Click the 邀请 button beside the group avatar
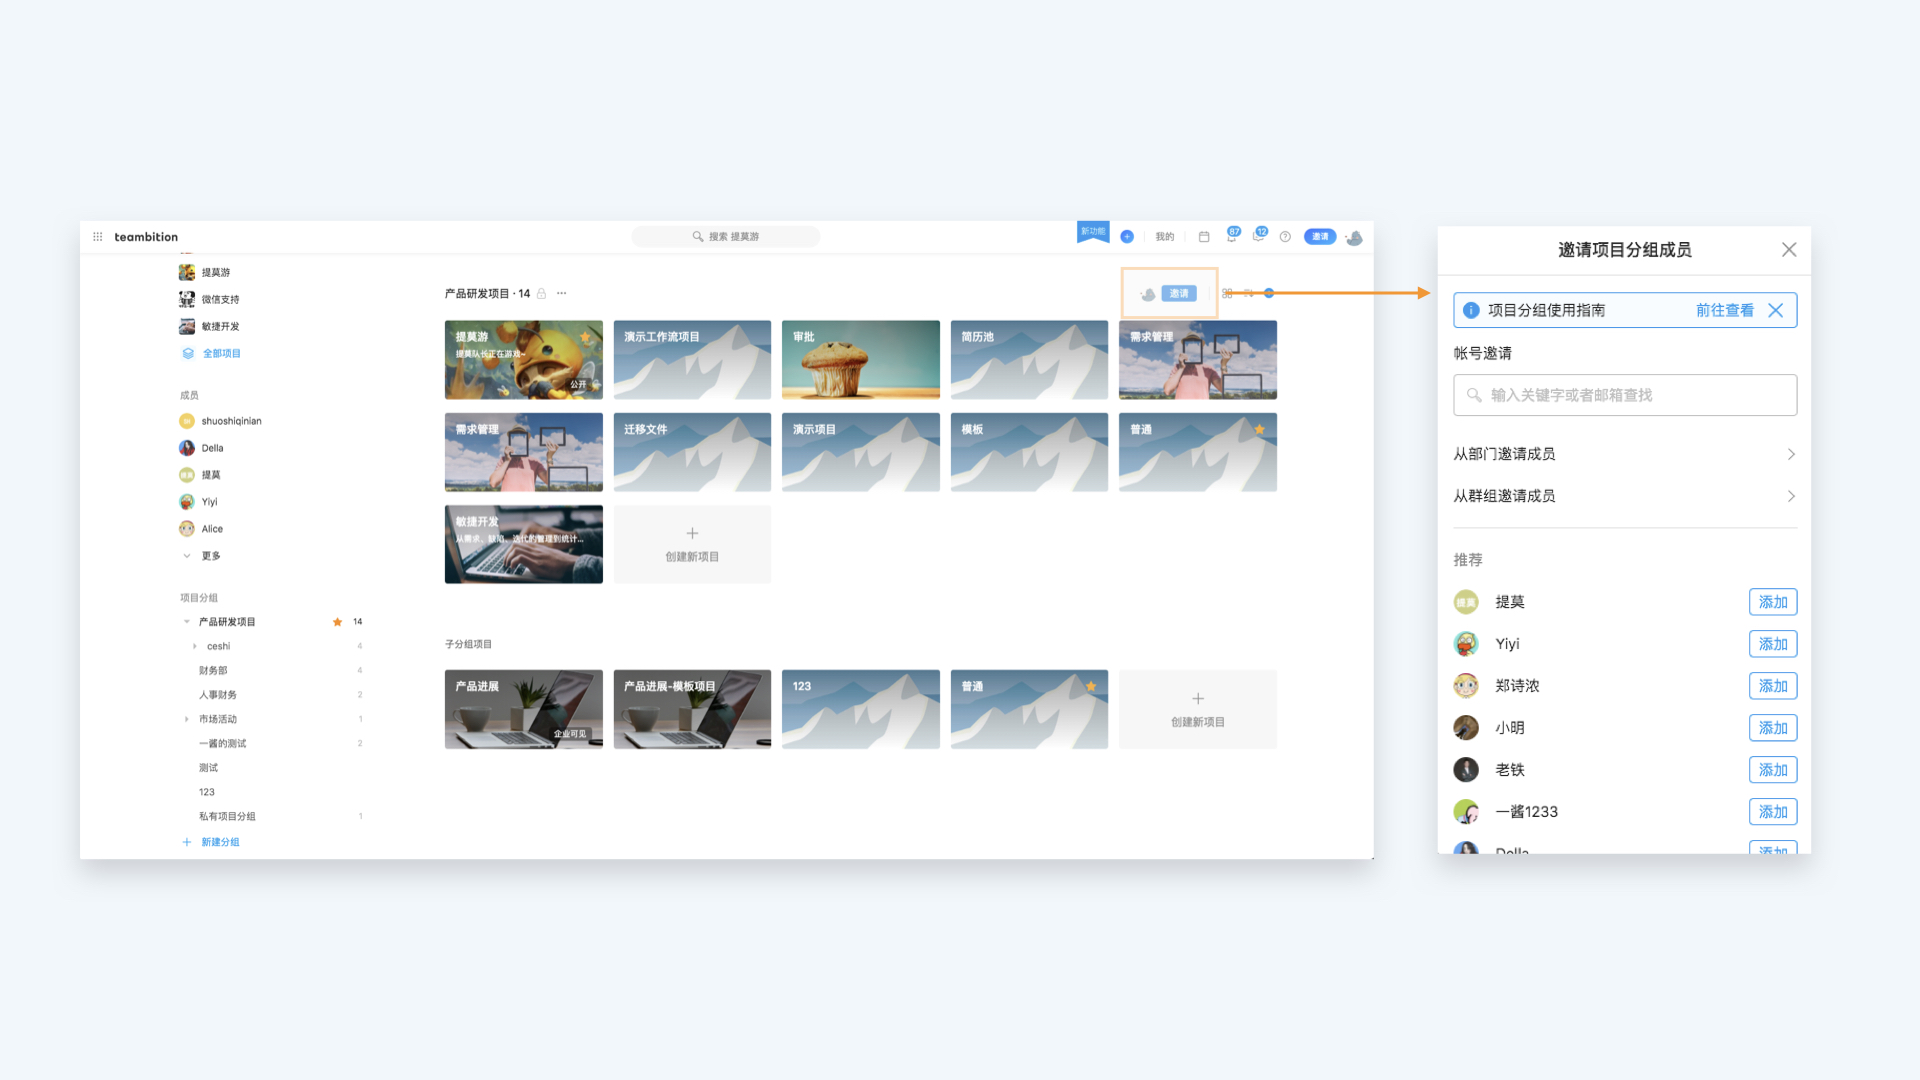The image size is (1920, 1080). tap(1179, 294)
